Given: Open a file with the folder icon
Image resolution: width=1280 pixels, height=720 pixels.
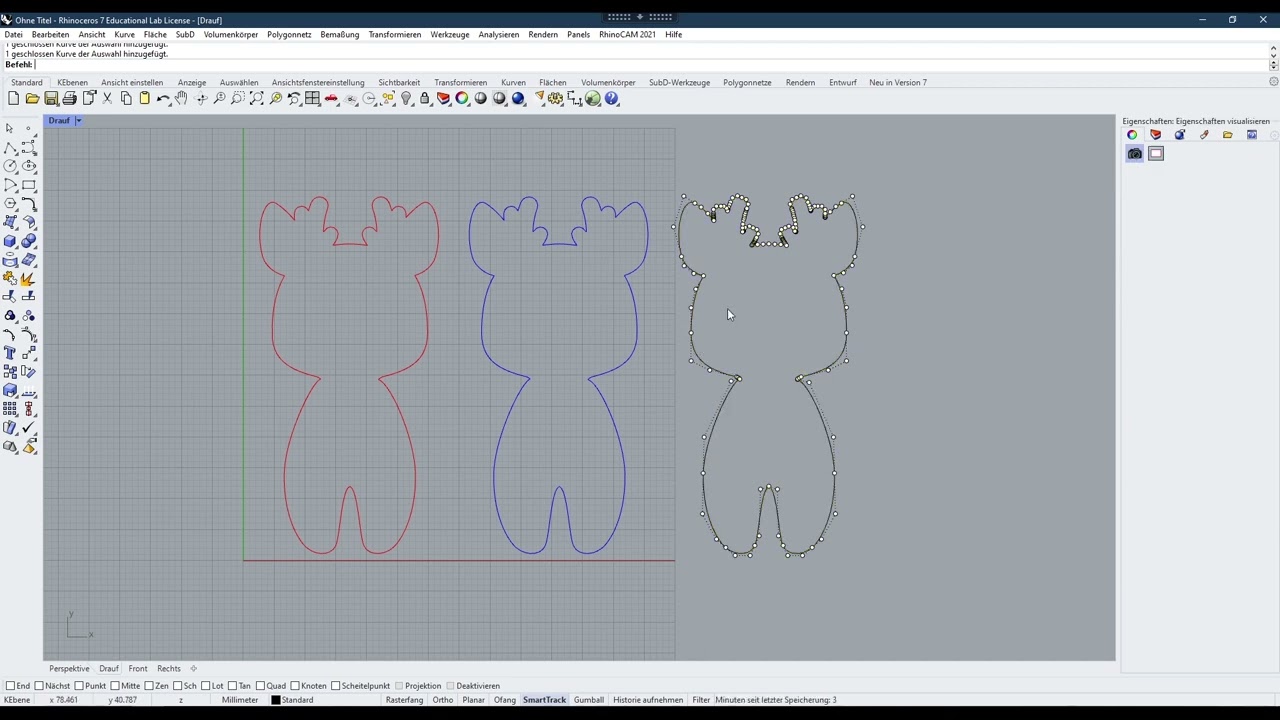Looking at the screenshot, I should coord(32,99).
